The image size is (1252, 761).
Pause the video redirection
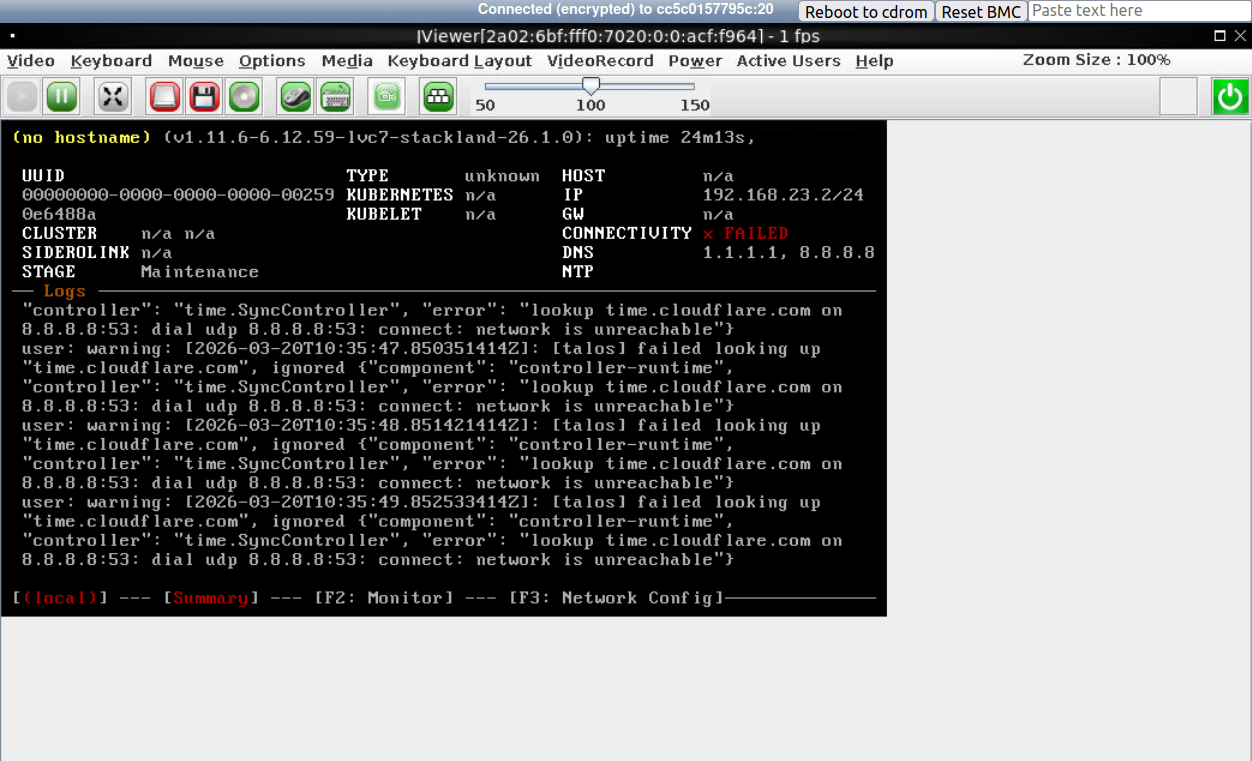coord(61,96)
